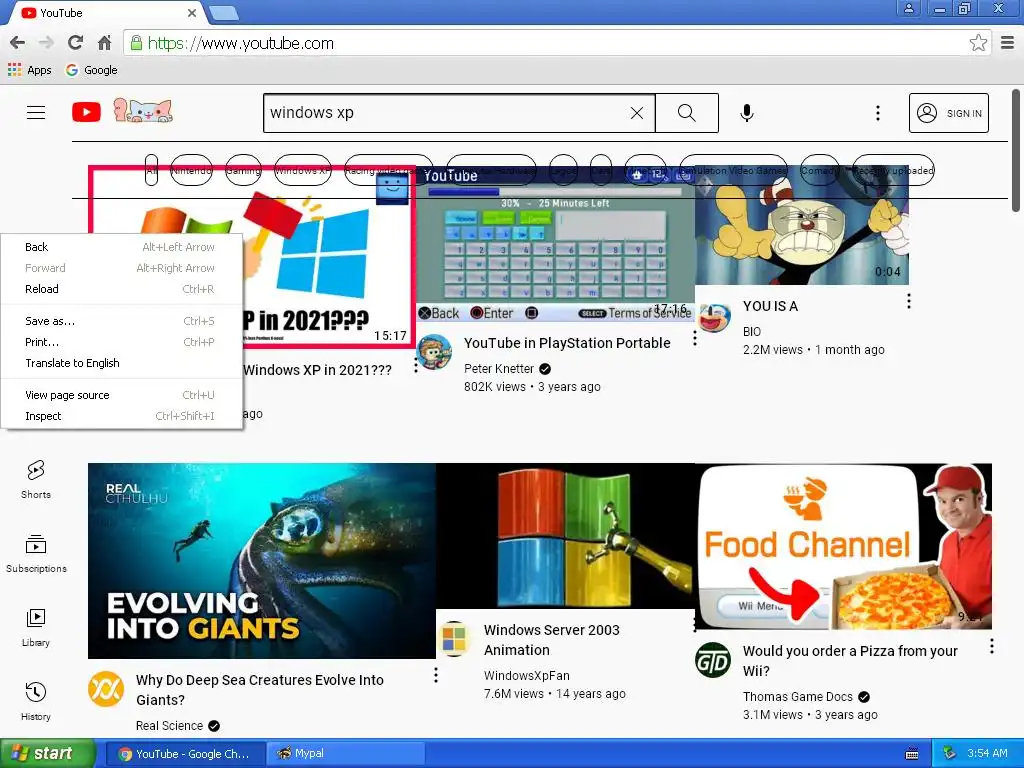This screenshot has width=1024, height=768.
Task: Click the SIGN IN button
Action: pos(949,113)
